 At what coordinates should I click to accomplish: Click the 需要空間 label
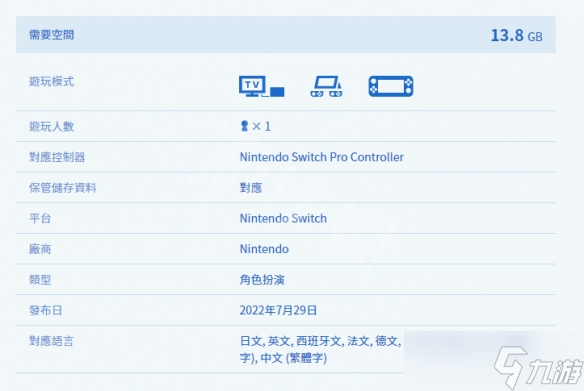click(x=51, y=35)
